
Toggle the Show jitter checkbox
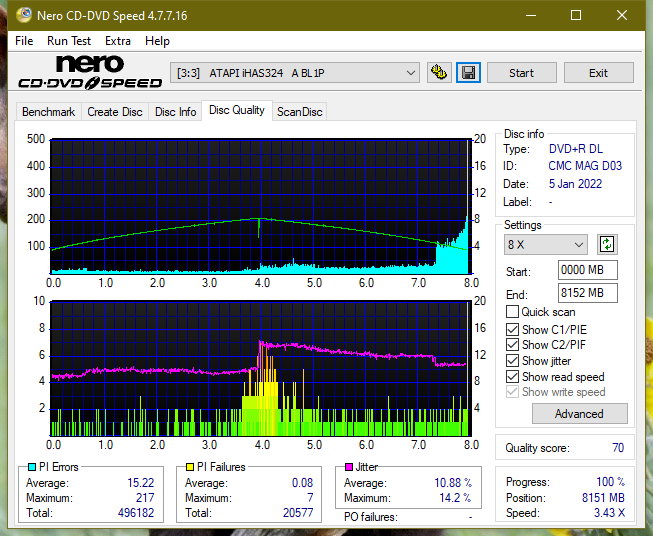[512, 361]
